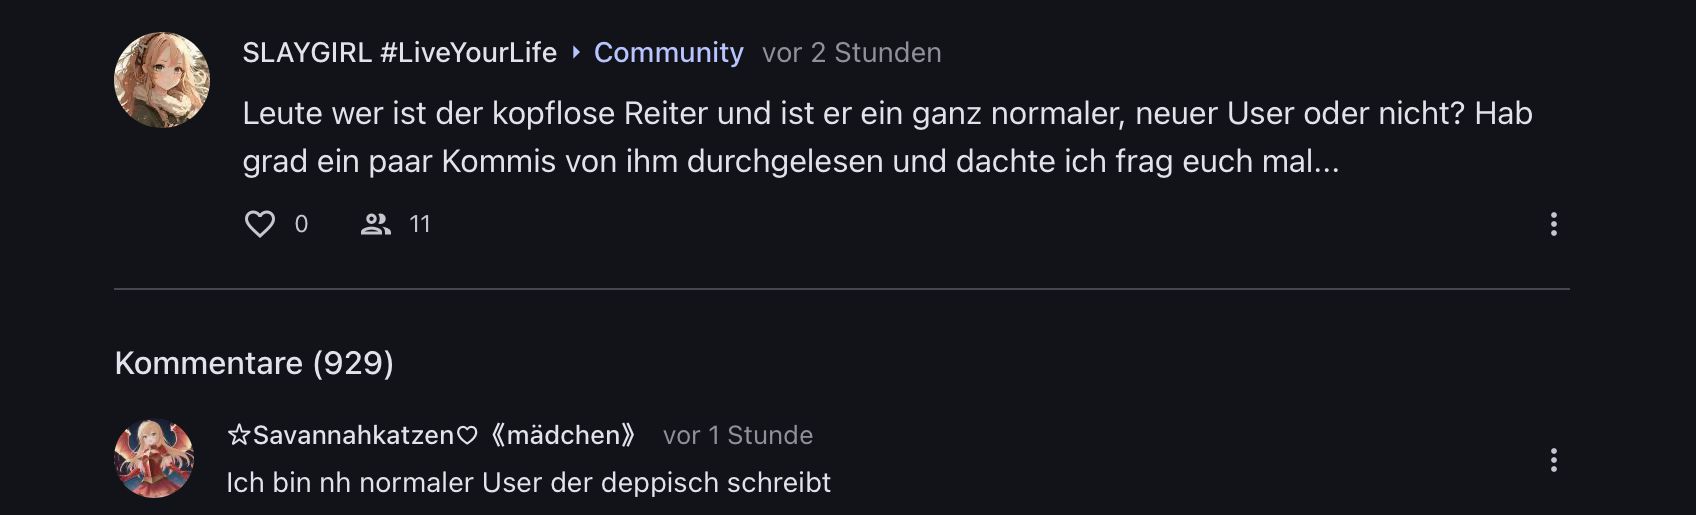Click the star icon in Savannahkatzen's name

[239, 435]
